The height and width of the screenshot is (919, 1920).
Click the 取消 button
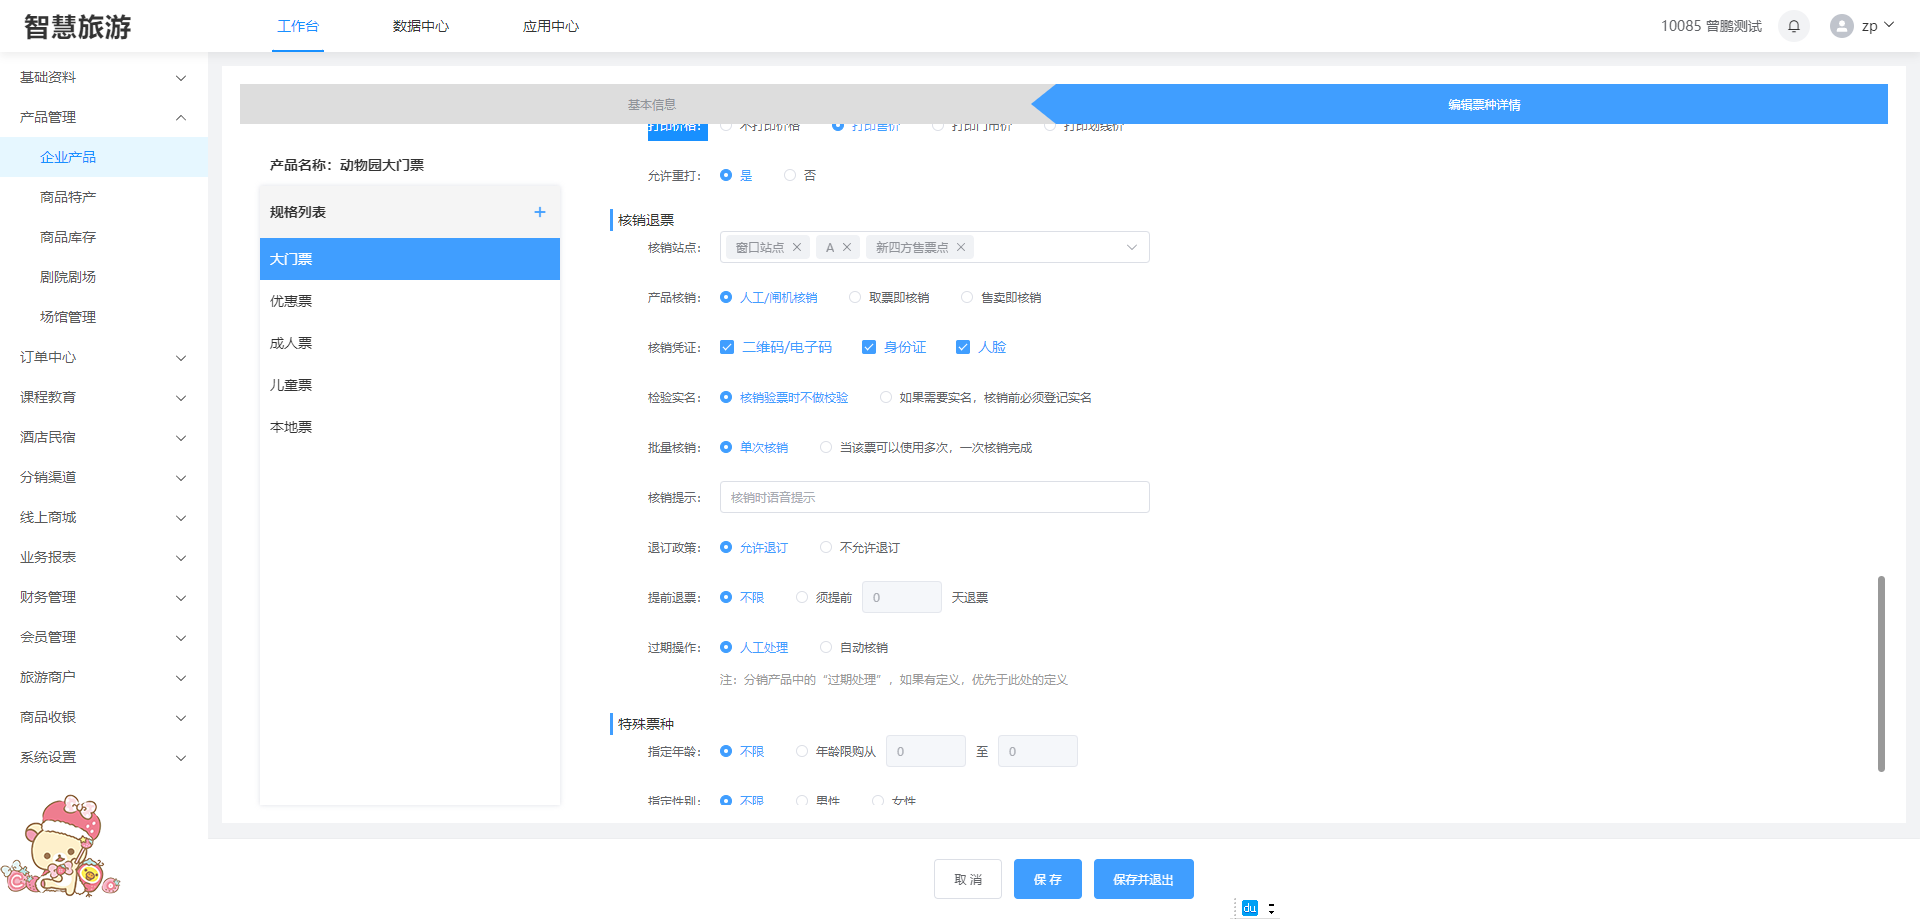[967, 879]
